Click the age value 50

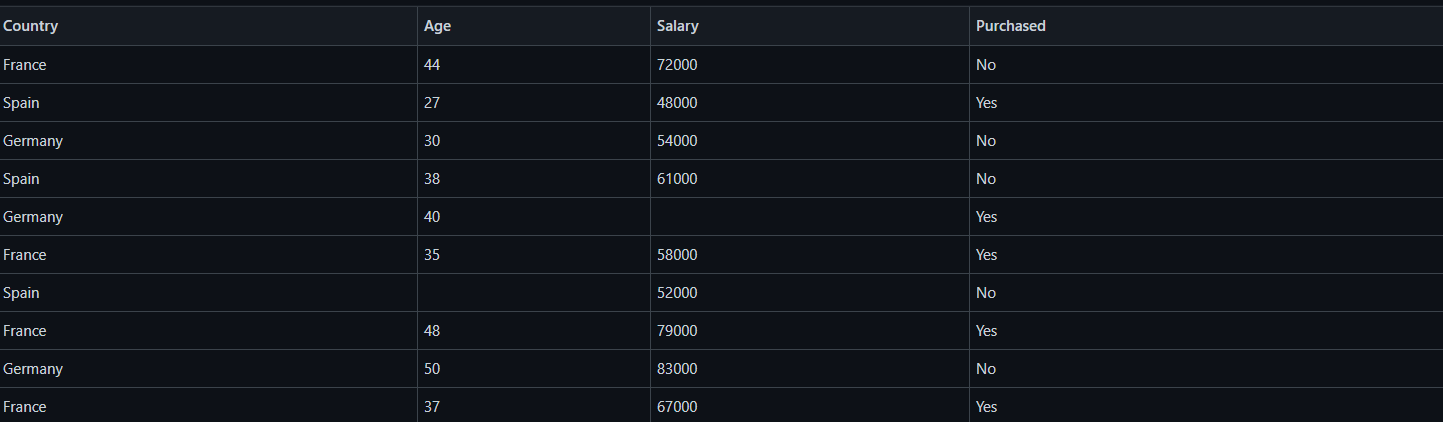[x=432, y=369]
